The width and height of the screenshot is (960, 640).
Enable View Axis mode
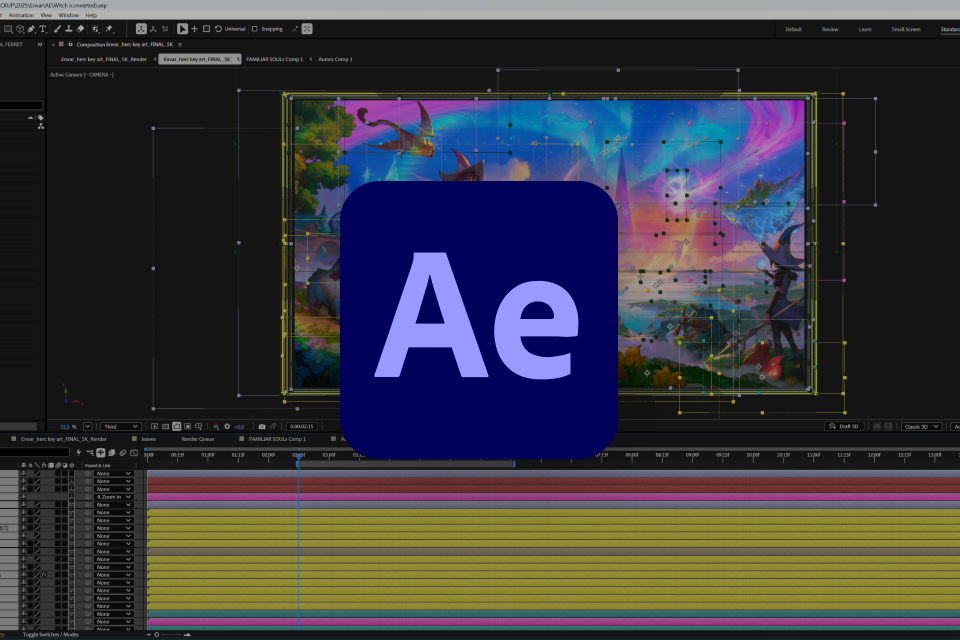click(165, 29)
